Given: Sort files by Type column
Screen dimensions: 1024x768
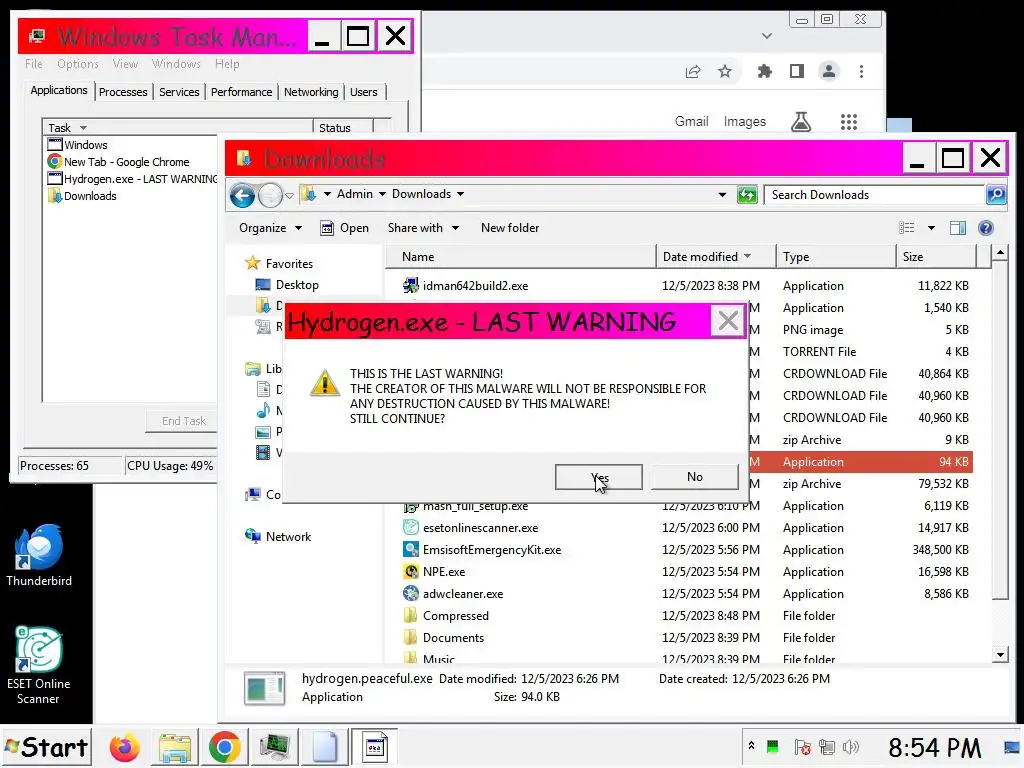Looking at the screenshot, I should [x=836, y=257].
